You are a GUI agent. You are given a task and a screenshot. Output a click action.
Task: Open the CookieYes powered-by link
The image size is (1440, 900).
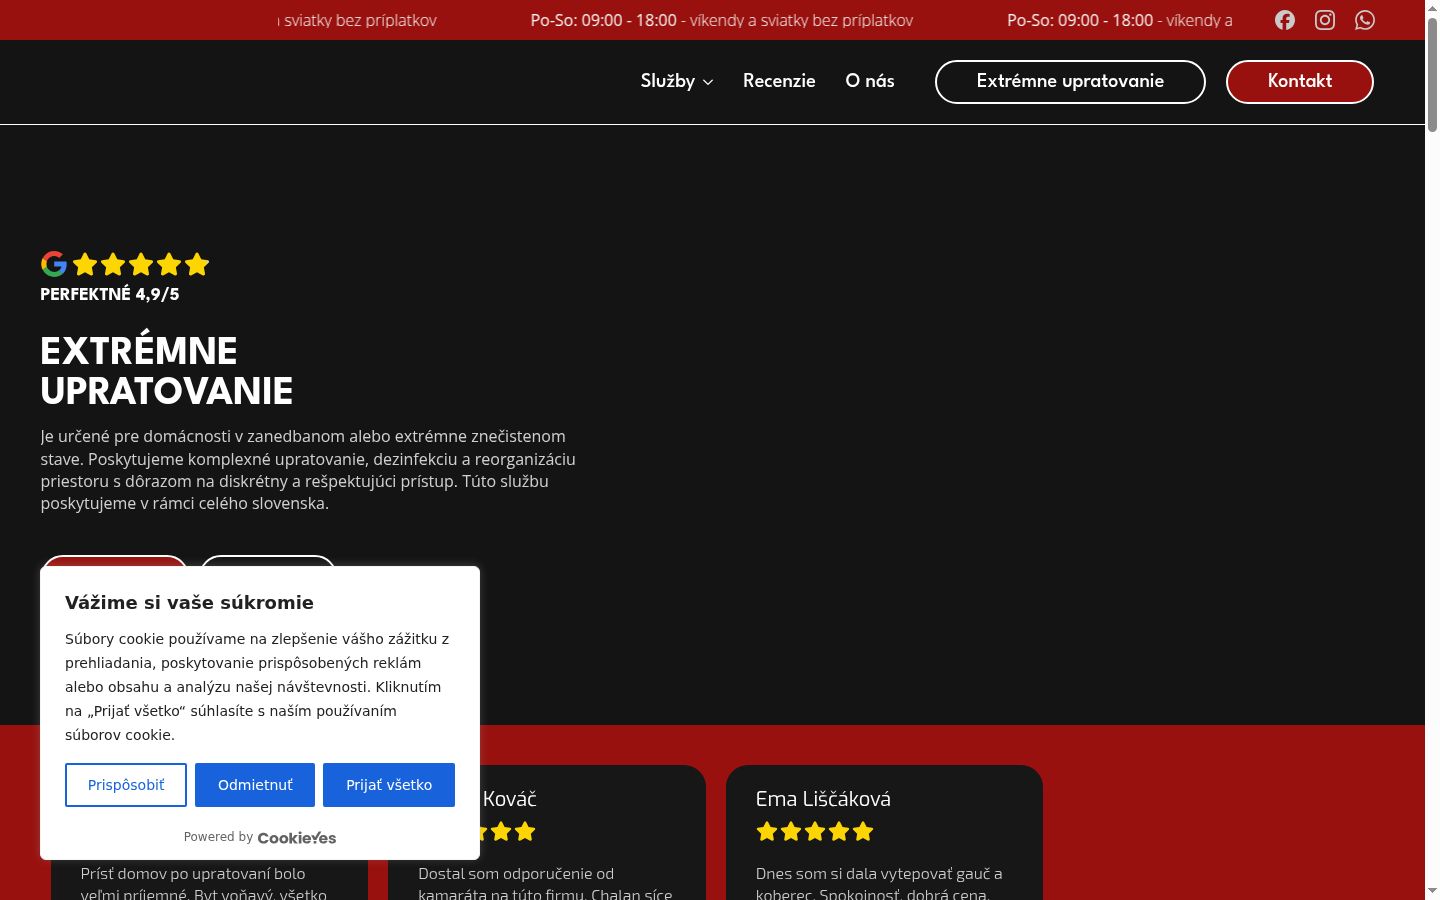point(297,837)
